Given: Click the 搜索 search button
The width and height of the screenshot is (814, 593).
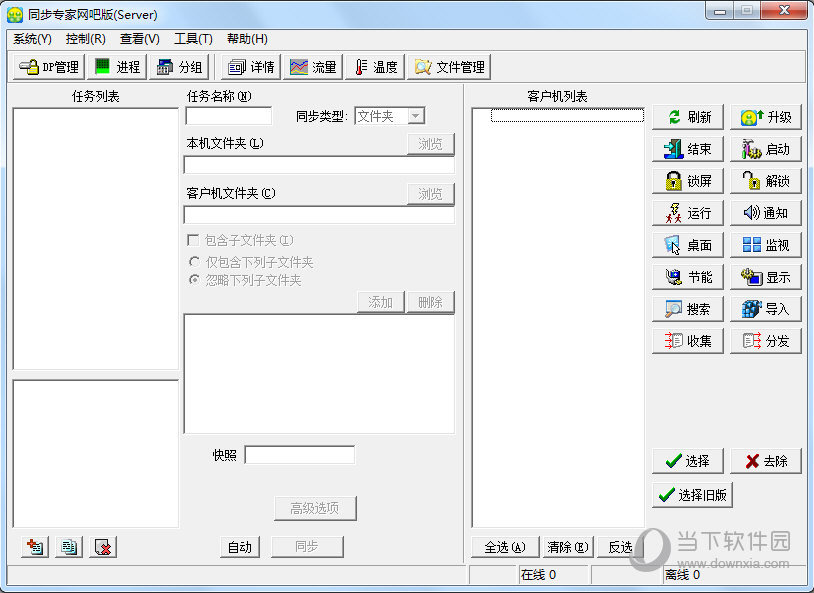Looking at the screenshot, I should point(688,309).
